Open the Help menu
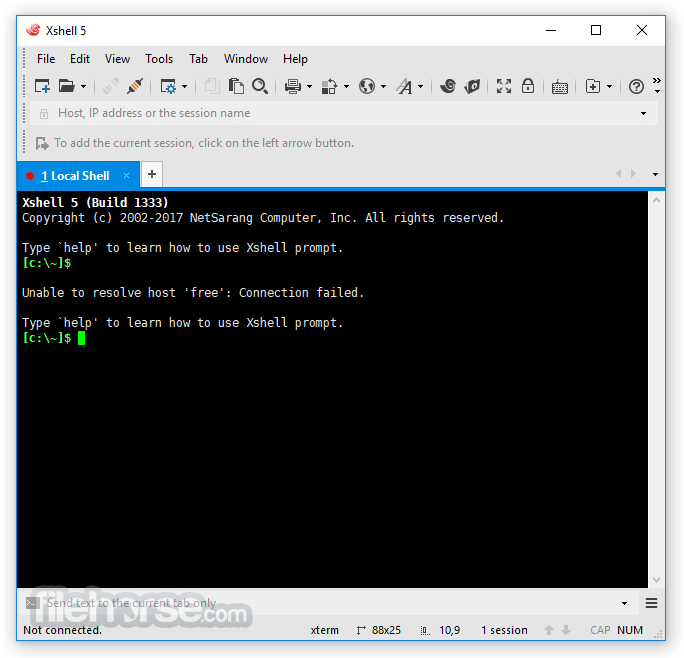This screenshot has width=684, height=658. 295,59
